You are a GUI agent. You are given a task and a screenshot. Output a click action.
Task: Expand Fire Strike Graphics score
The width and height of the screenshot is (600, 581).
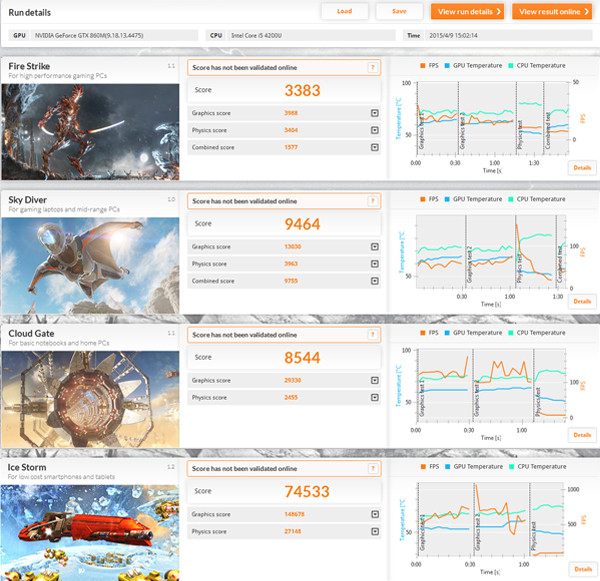click(x=375, y=113)
